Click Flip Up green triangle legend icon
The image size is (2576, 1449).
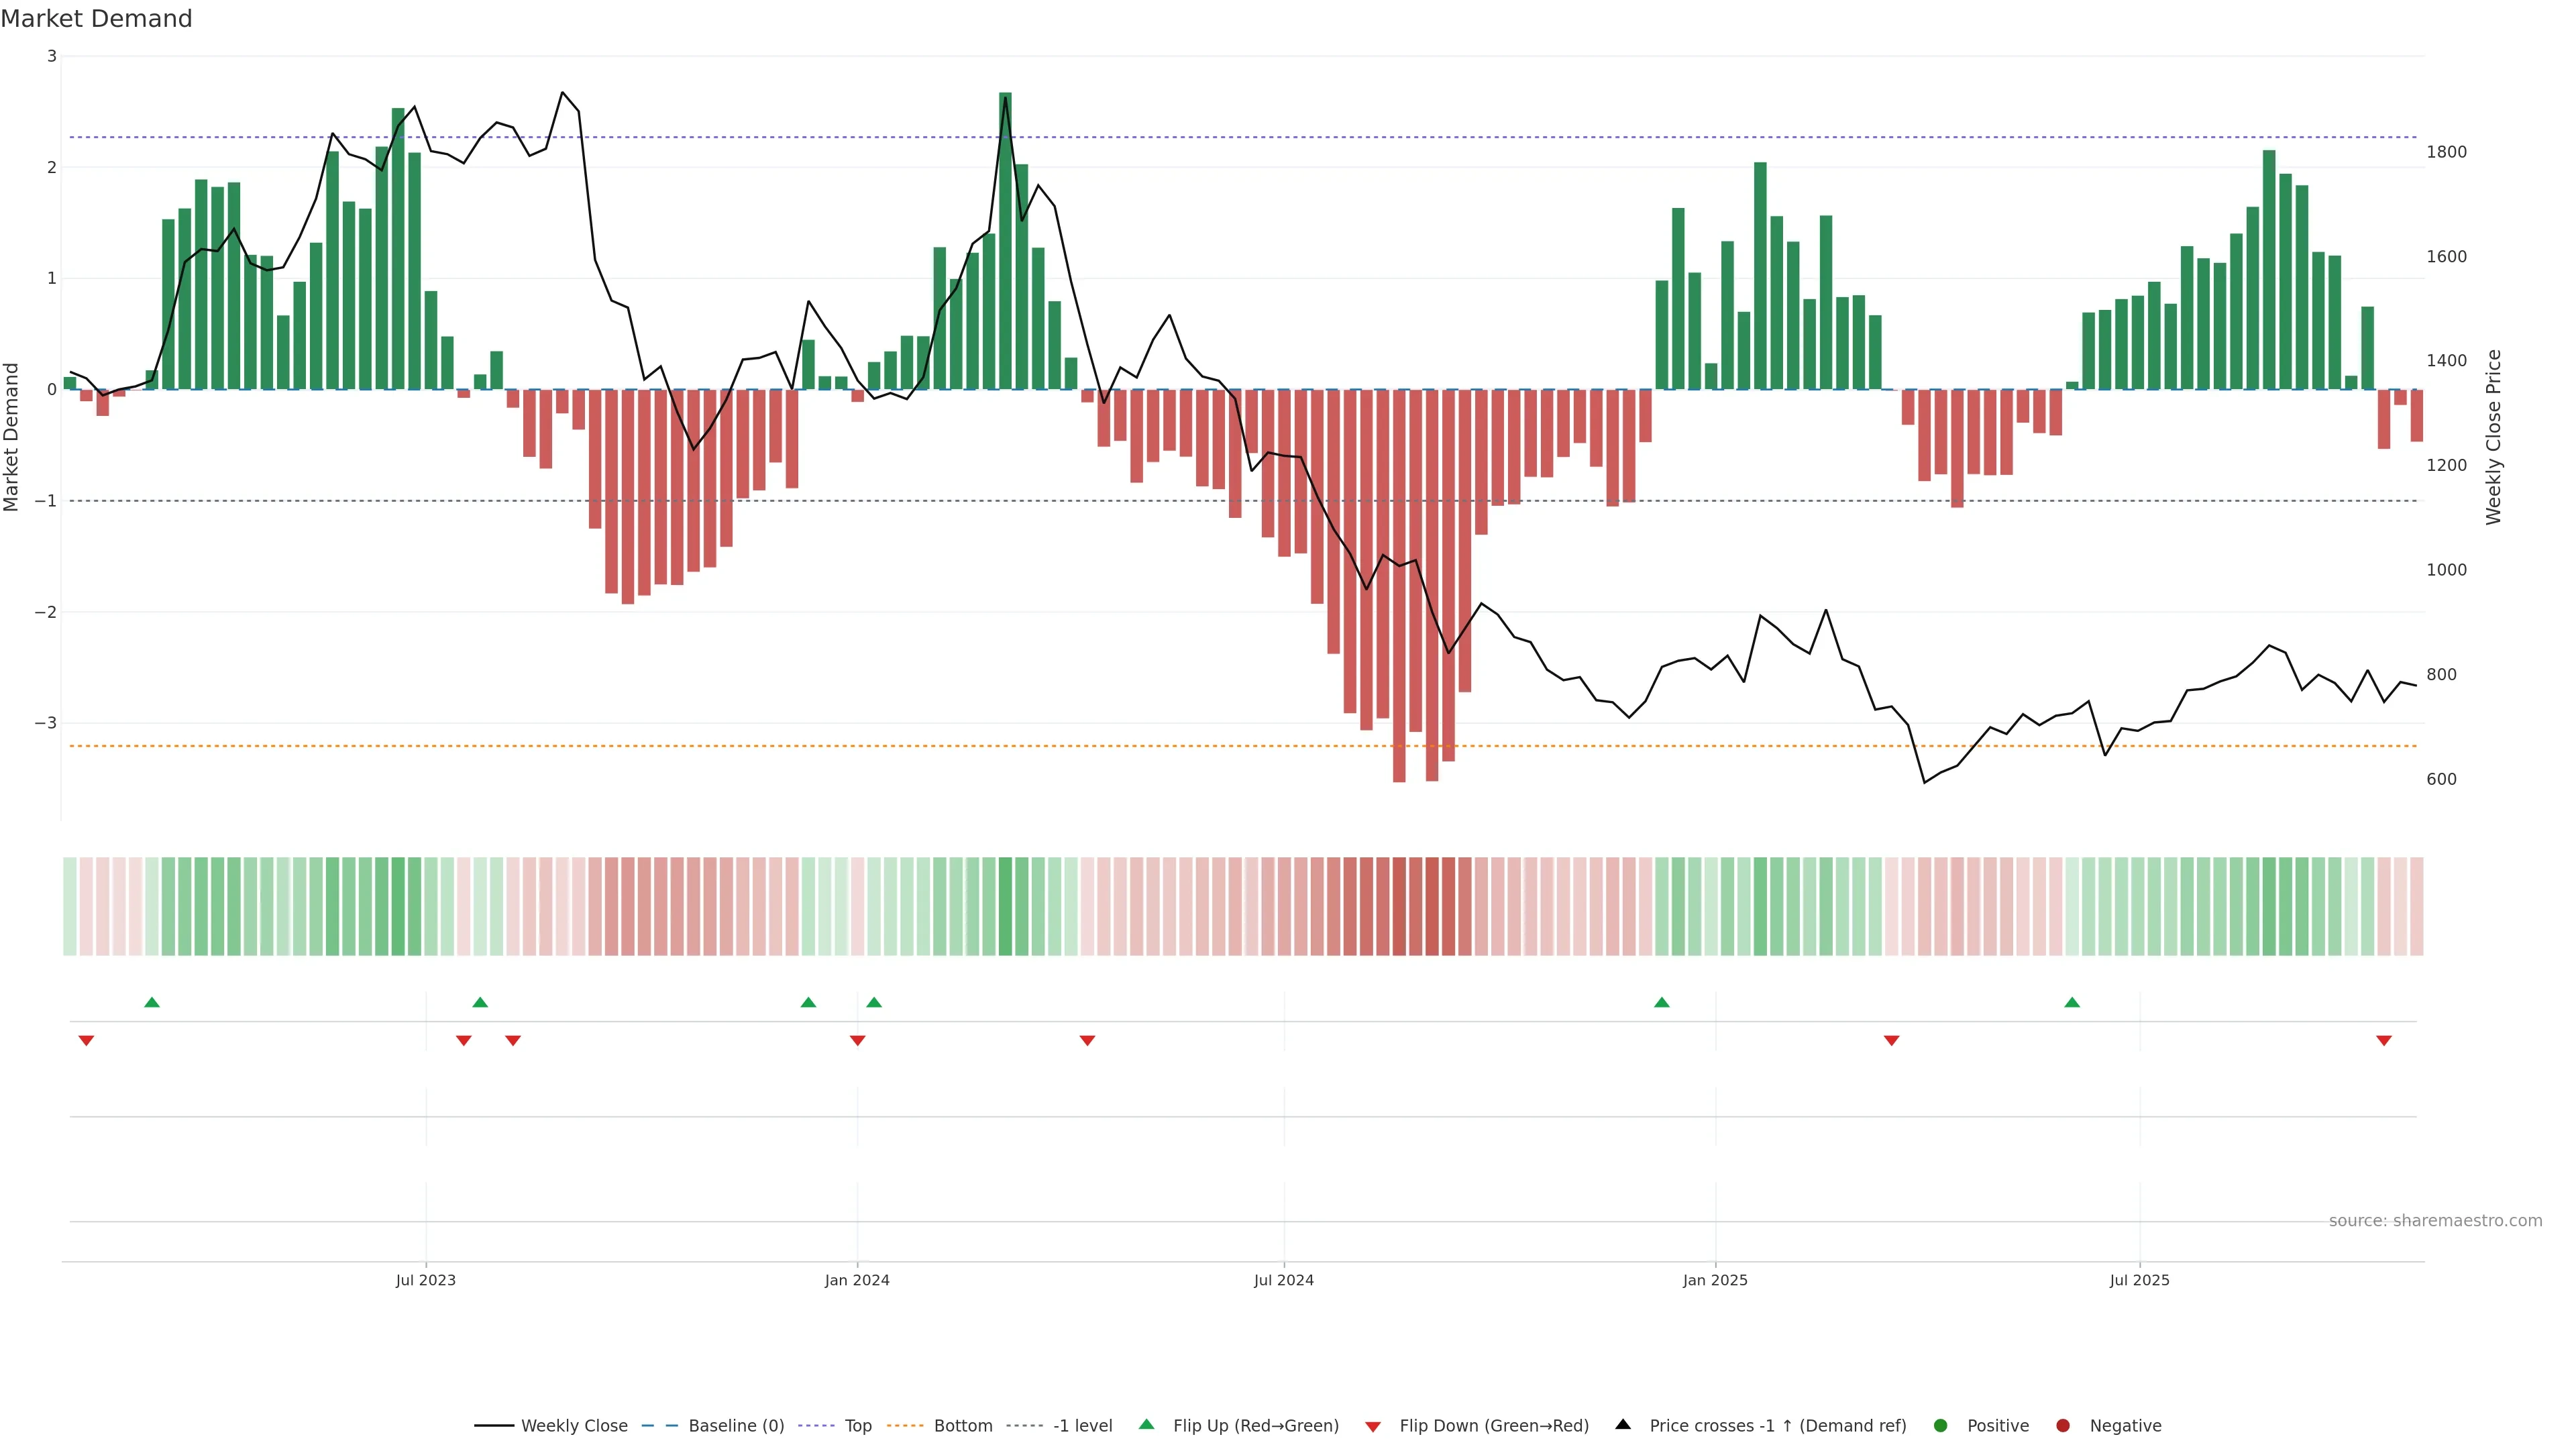tap(1147, 1424)
